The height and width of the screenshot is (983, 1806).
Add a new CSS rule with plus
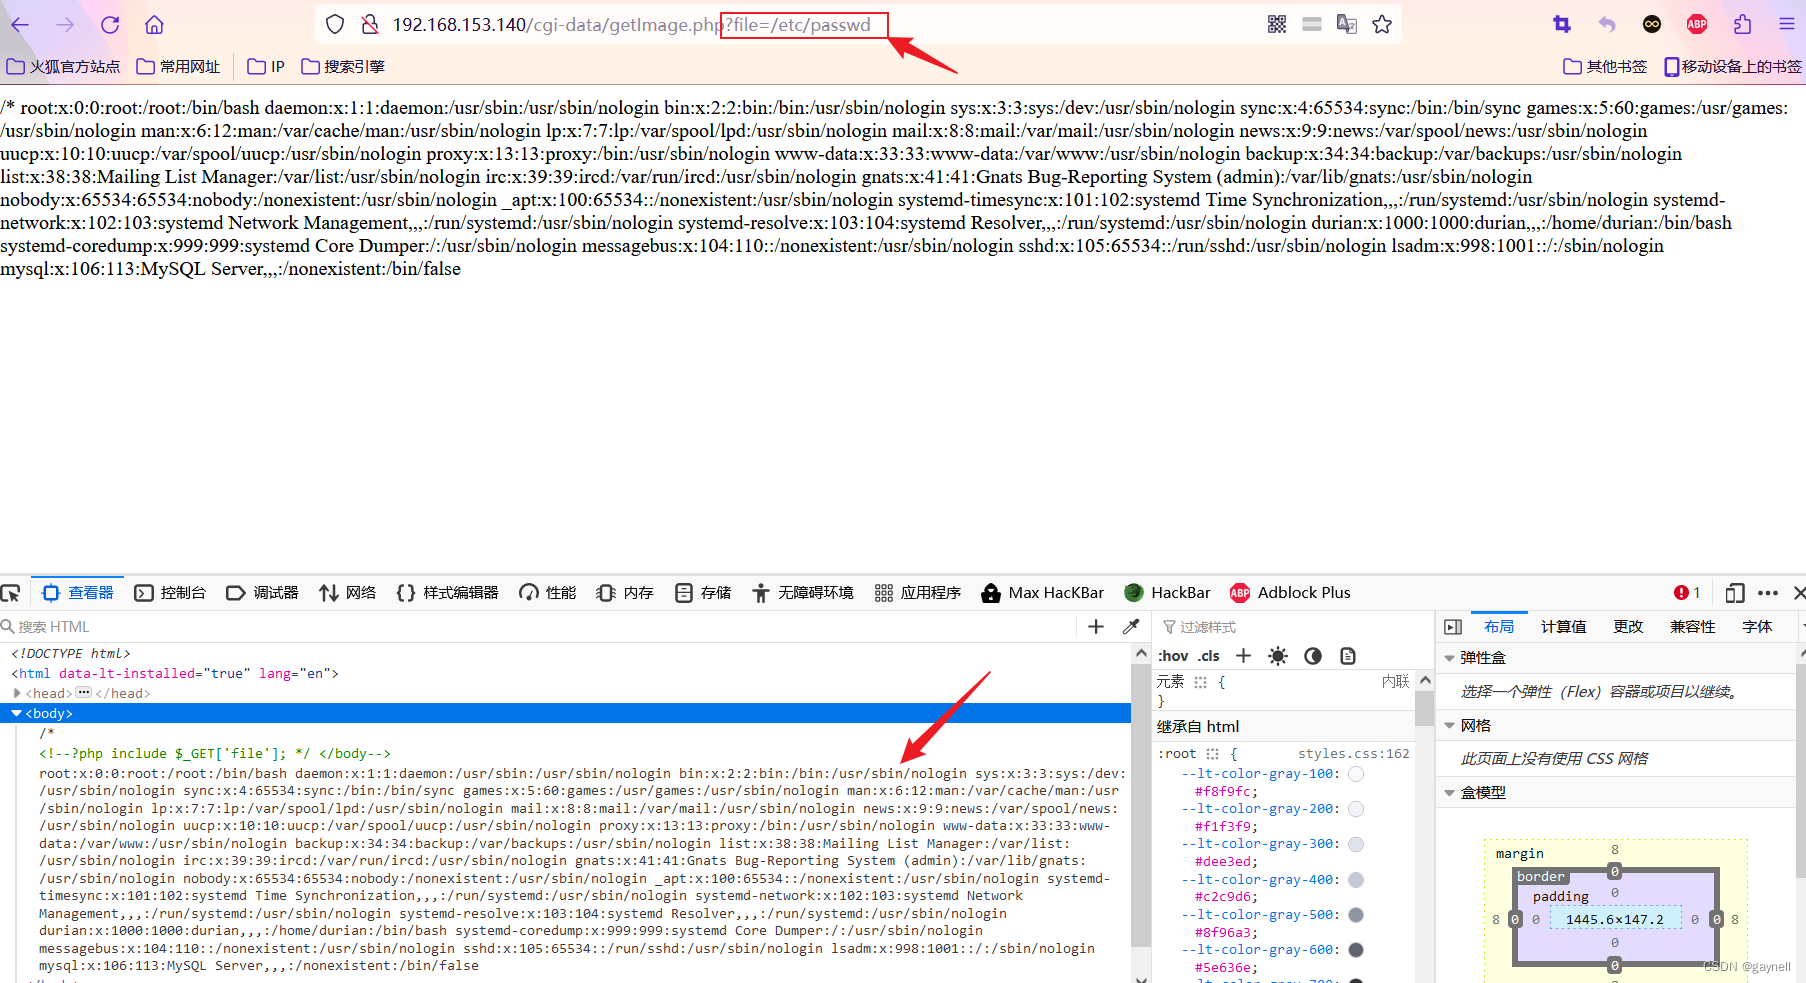click(1243, 656)
